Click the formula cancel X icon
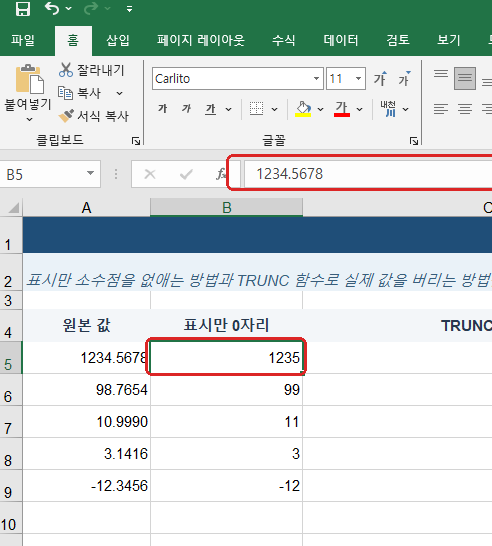The image size is (492, 546). (150, 174)
